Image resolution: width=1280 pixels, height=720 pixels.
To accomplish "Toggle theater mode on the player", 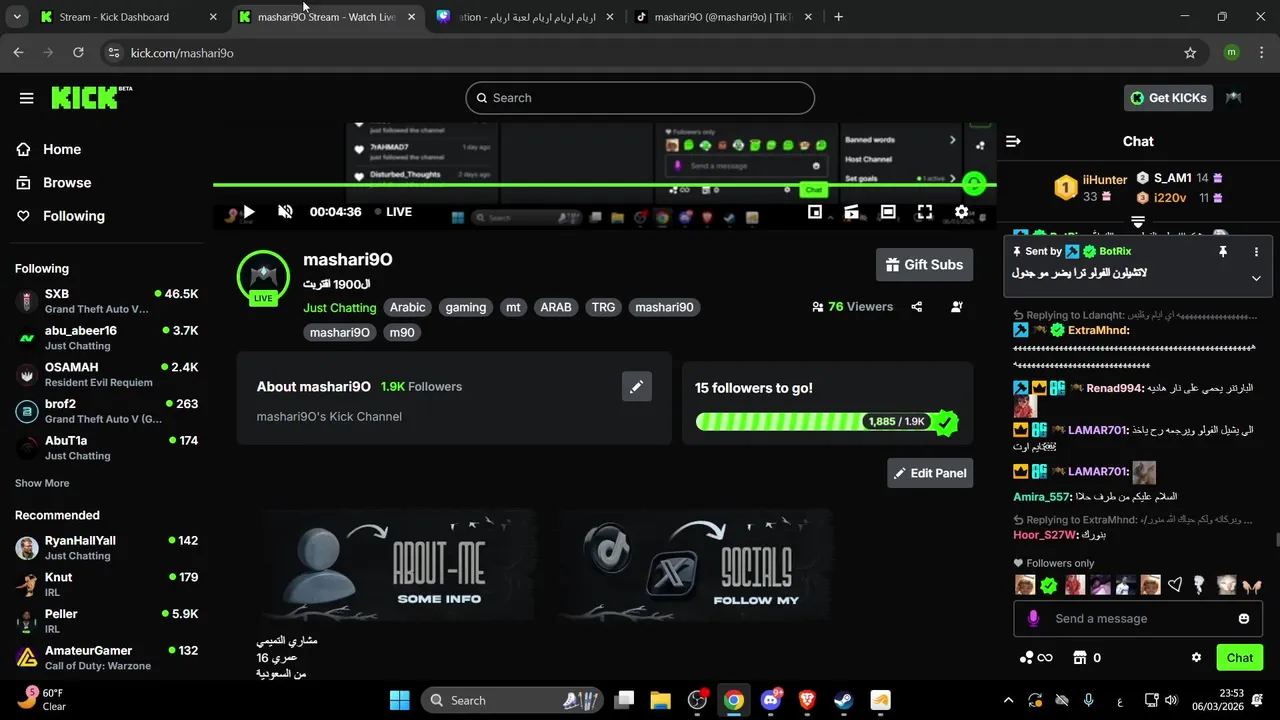I will (x=888, y=212).
